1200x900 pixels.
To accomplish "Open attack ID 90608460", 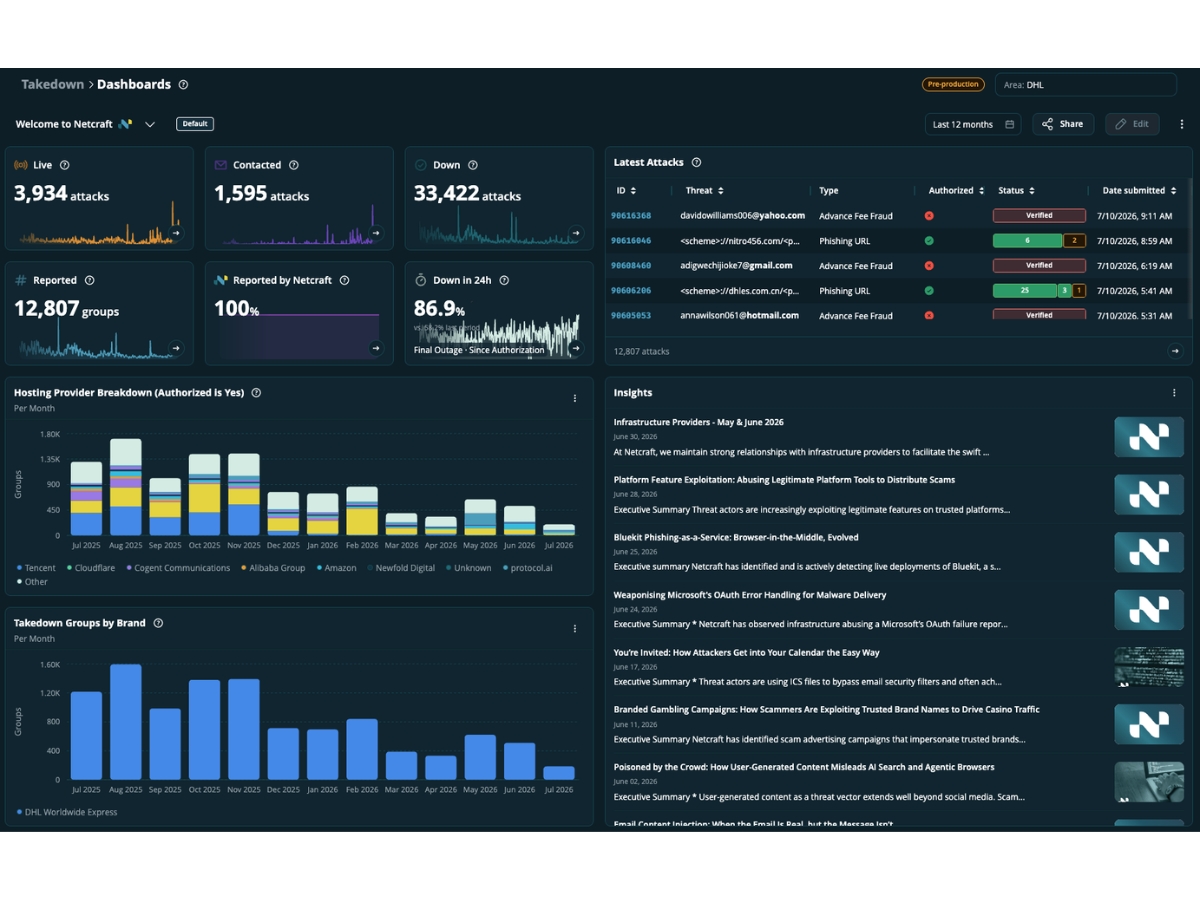I will (632, 266).
